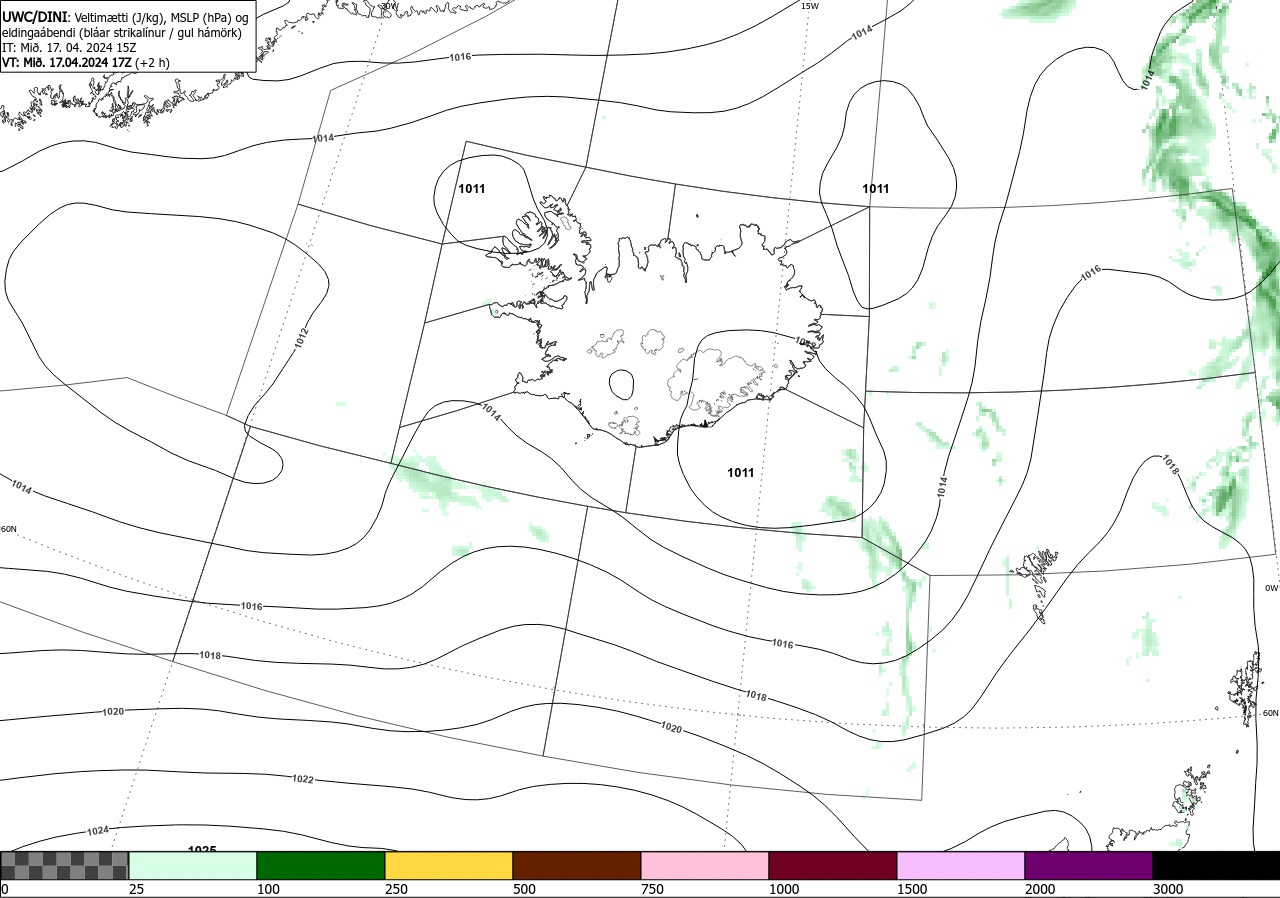
Task: Click the 1022 isobar label
Action: tap(303, 779)
